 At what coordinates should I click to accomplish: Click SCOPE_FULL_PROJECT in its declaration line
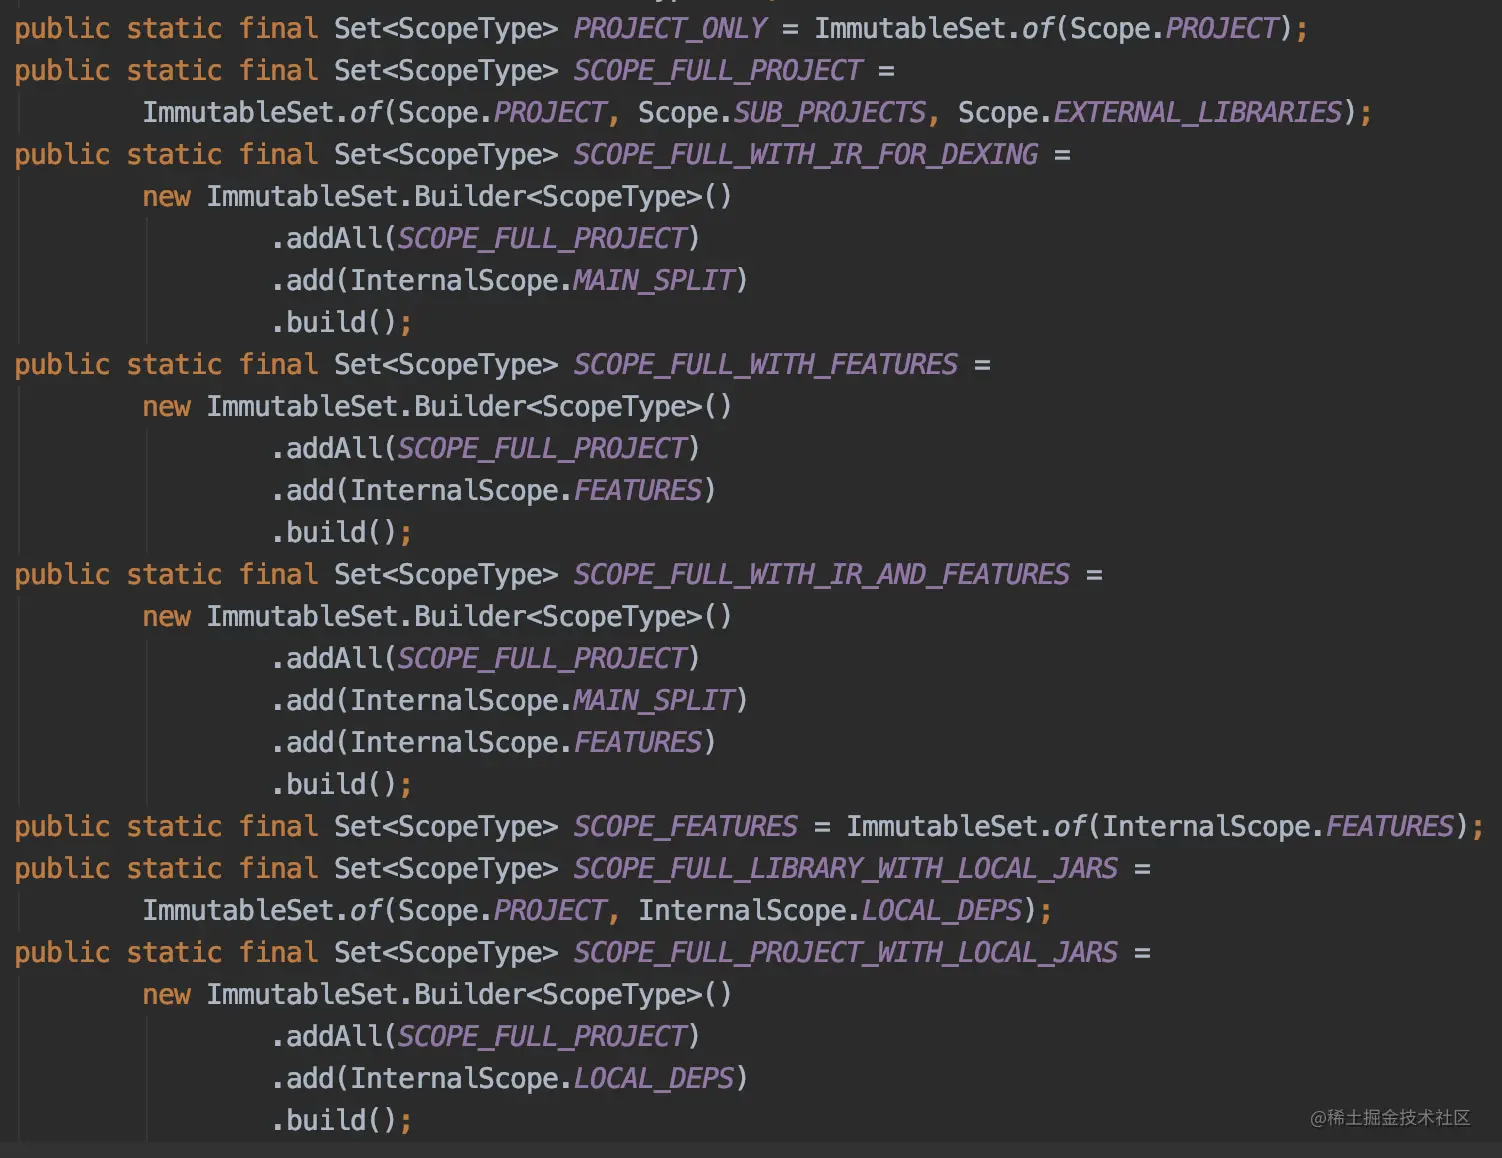coord(717,70)
